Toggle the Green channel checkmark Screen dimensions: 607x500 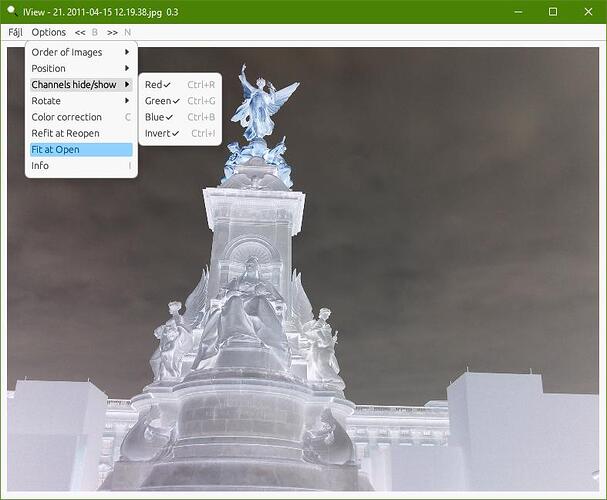click(x=180, y=101)
